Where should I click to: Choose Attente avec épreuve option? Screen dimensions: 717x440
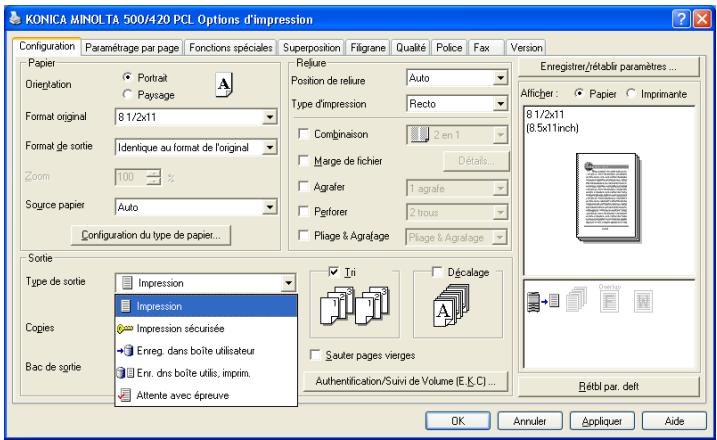tap(206, 396)
